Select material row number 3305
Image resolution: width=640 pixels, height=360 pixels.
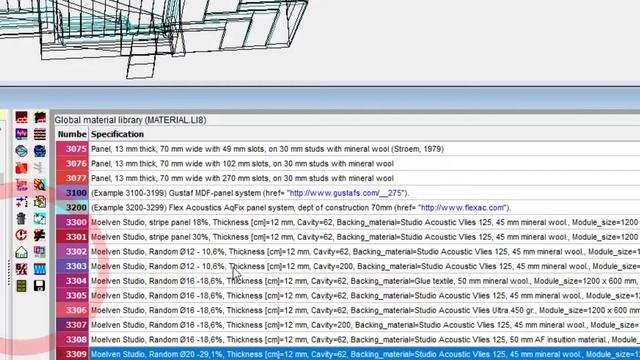(348, 296)
